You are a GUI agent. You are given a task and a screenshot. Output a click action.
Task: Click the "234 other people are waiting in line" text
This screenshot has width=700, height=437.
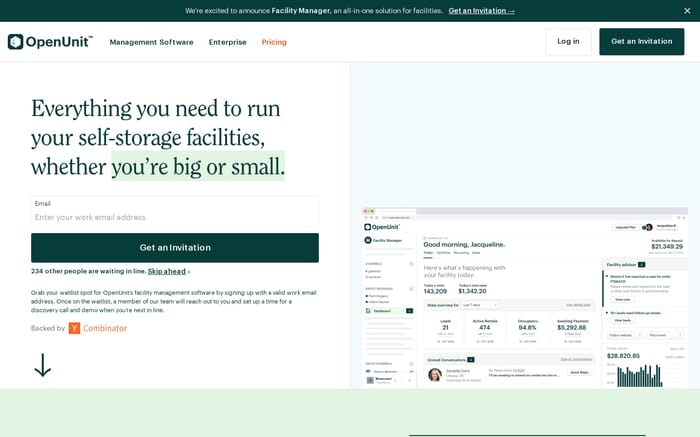pos(88,271)
